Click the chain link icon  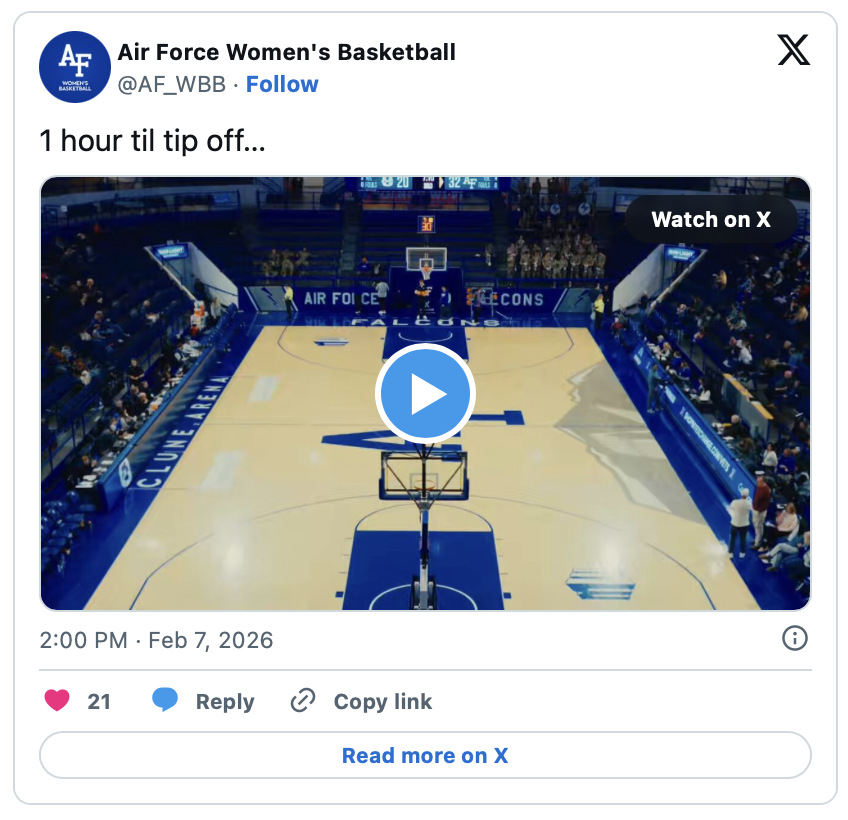[x=302, y=701]
